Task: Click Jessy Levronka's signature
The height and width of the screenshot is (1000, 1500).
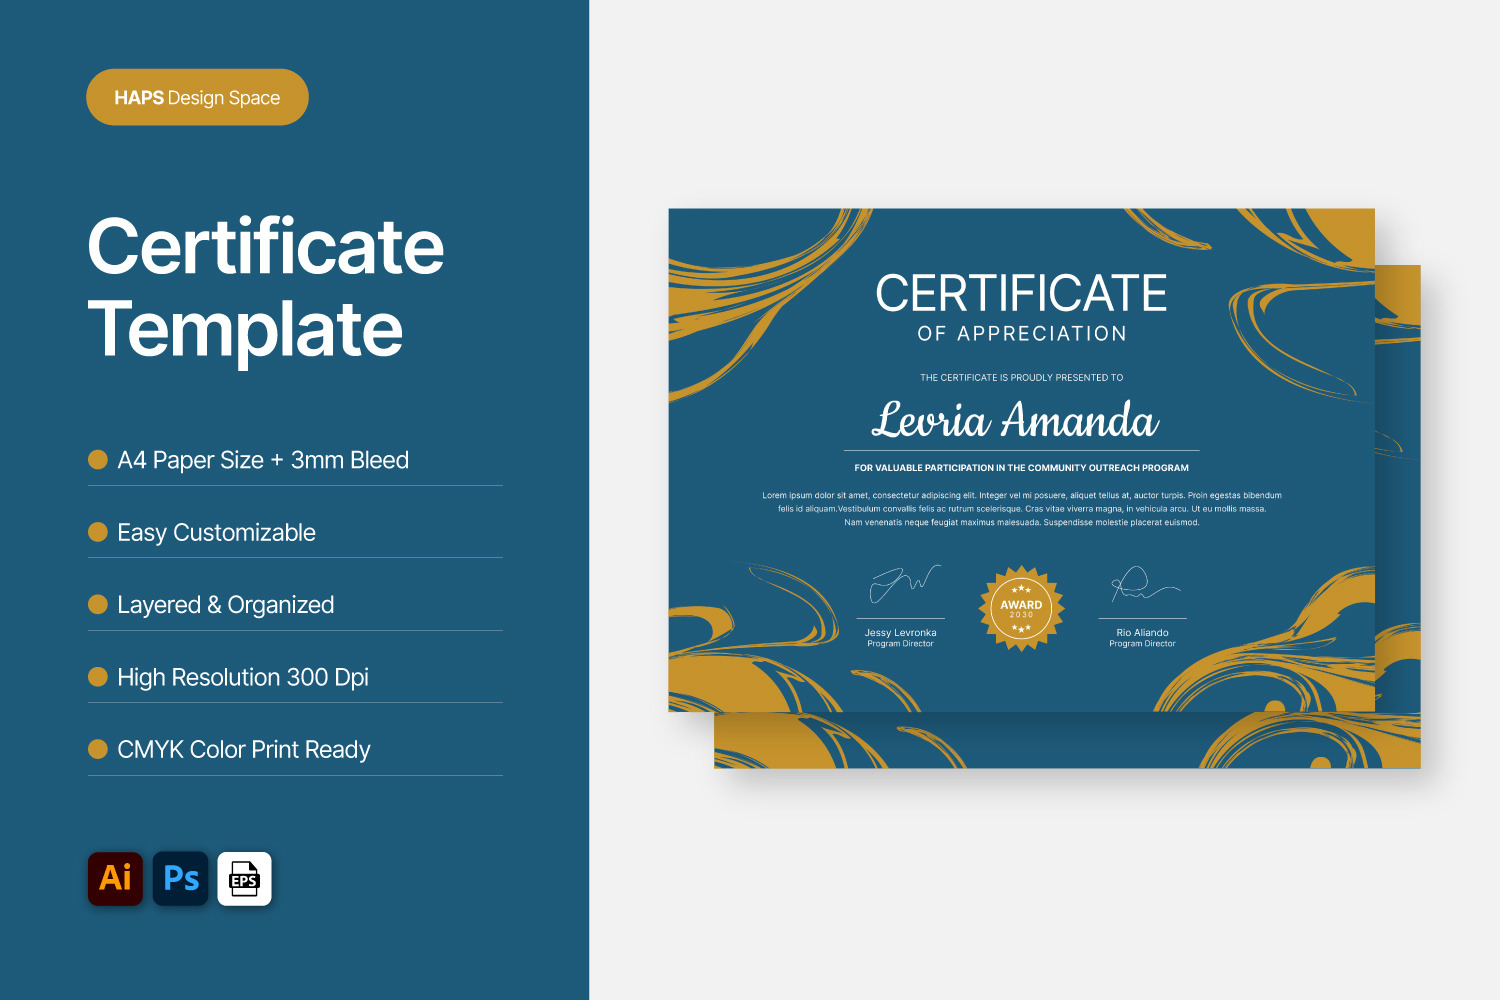Action: pos(904,583)
